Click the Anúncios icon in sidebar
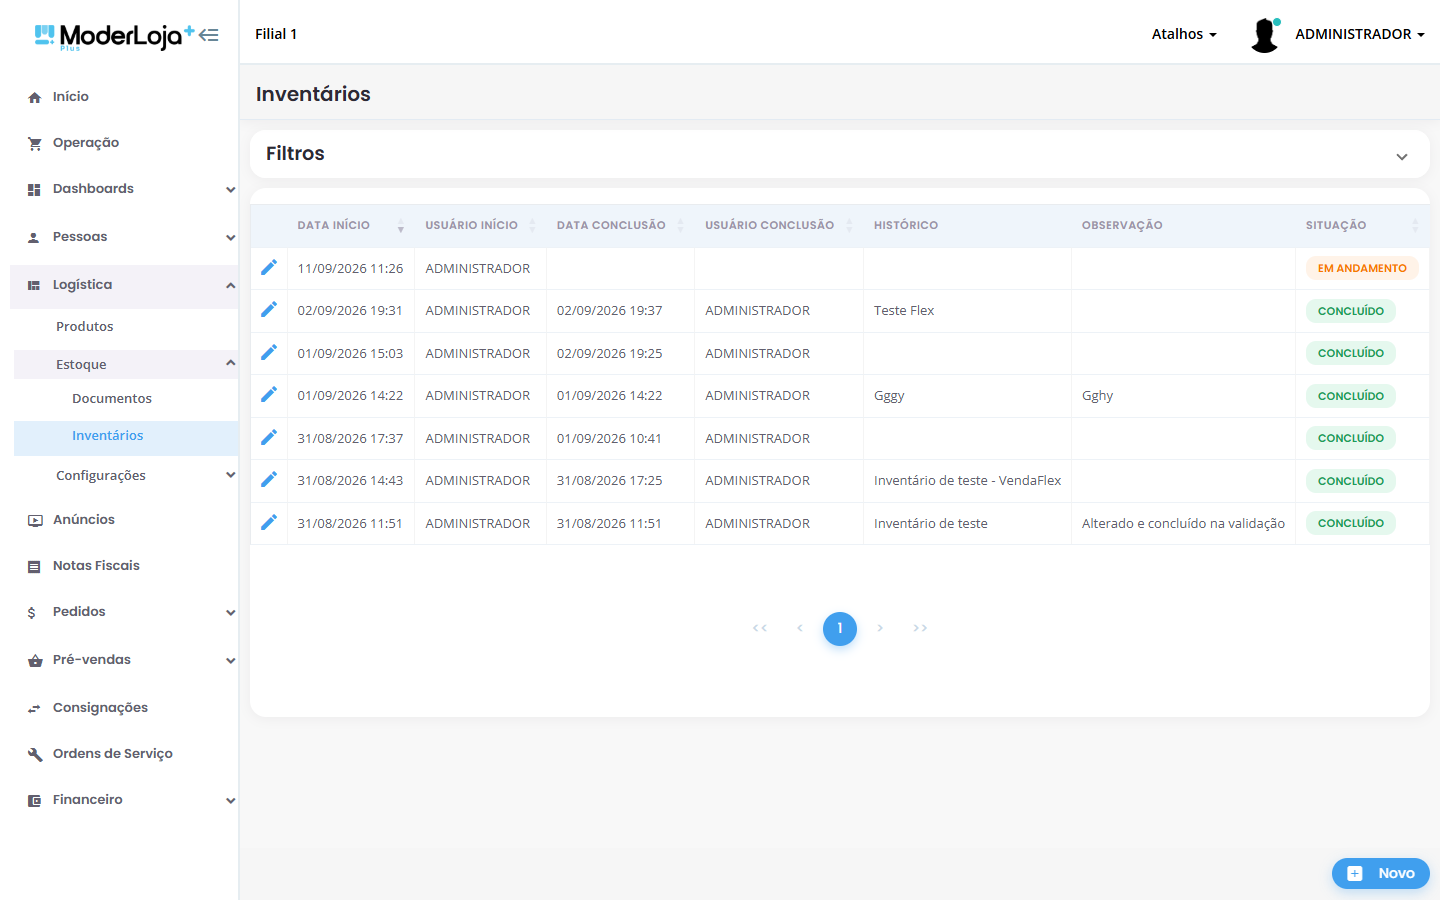This screenshot has height=900, width=1440. pos(34,520)
